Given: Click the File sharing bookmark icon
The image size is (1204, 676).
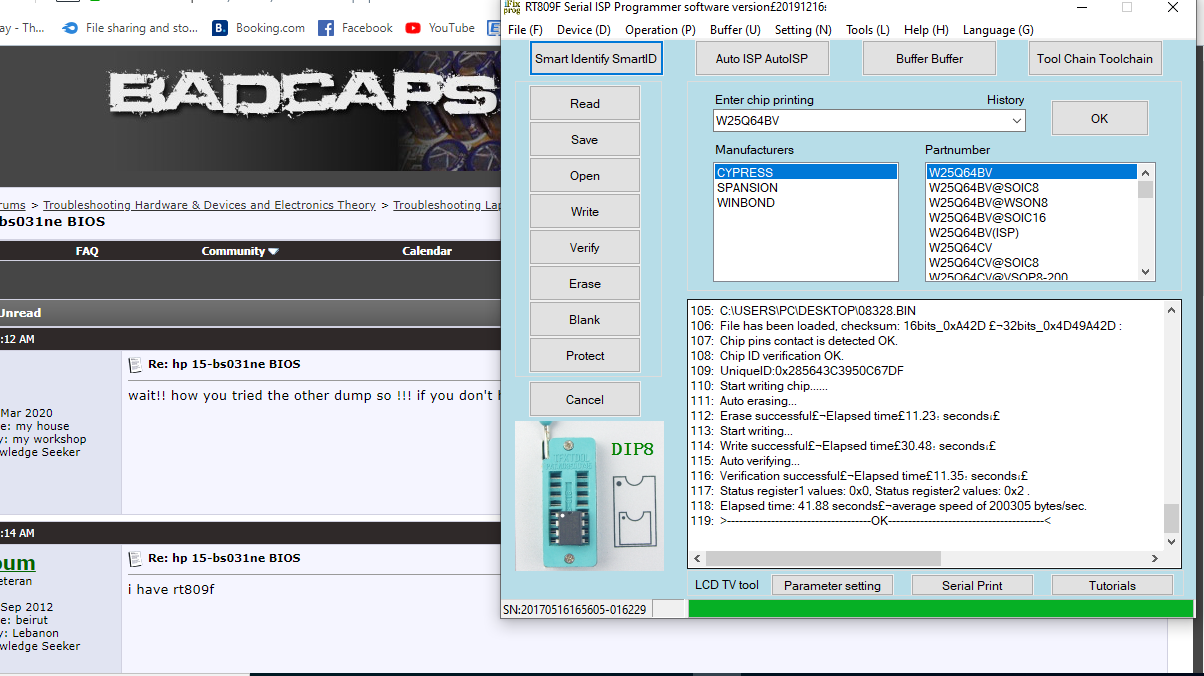Looking at the screenshot, I should point(70,28).
